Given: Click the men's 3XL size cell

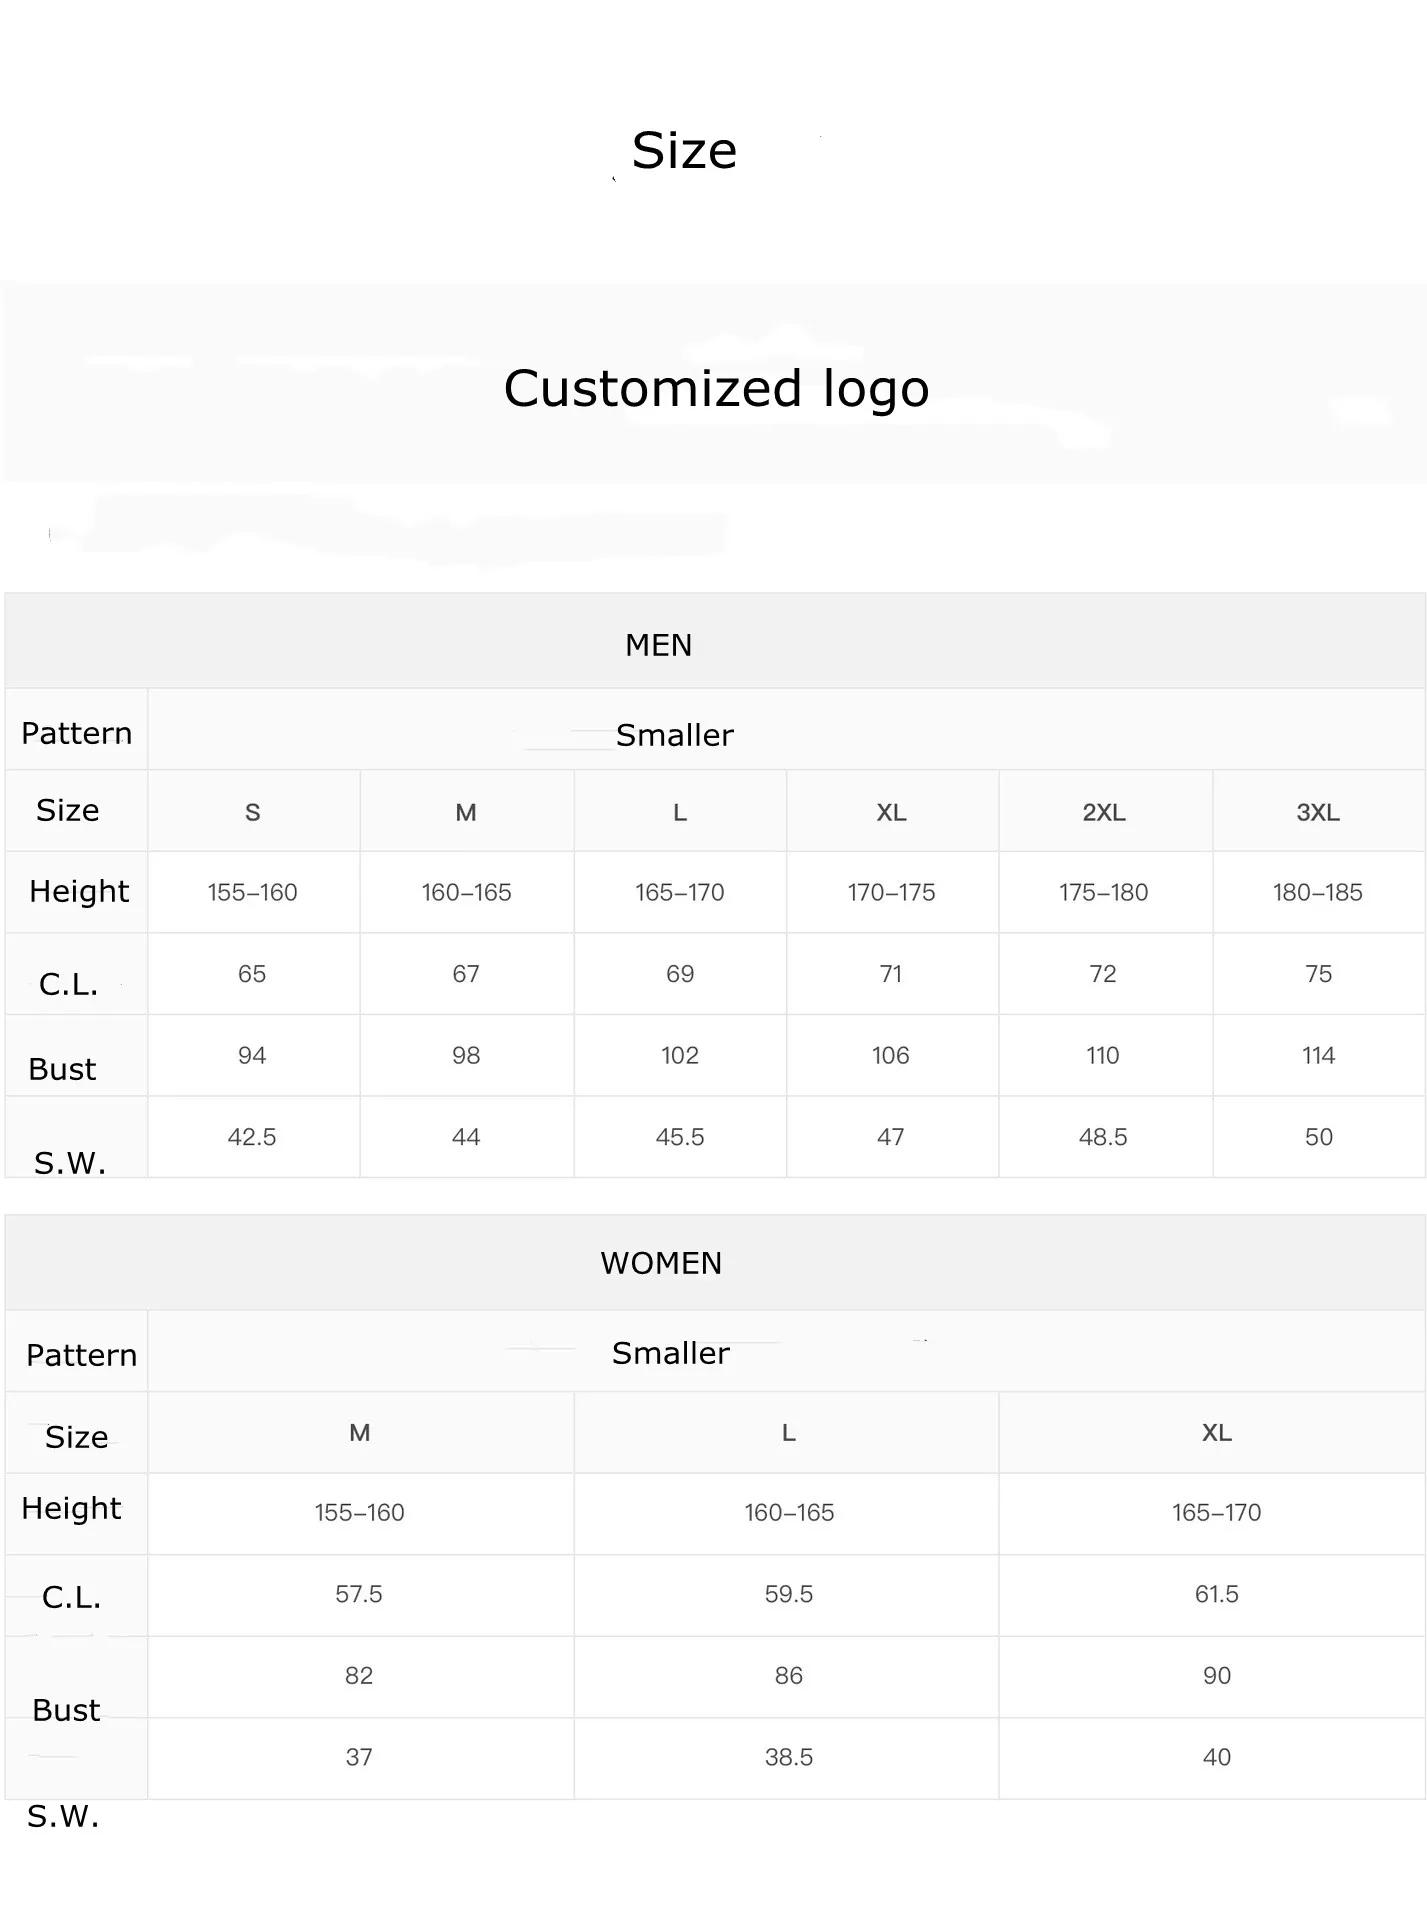Looking at the screenshot, I should pyautogui.click(x=1317, y=812).
